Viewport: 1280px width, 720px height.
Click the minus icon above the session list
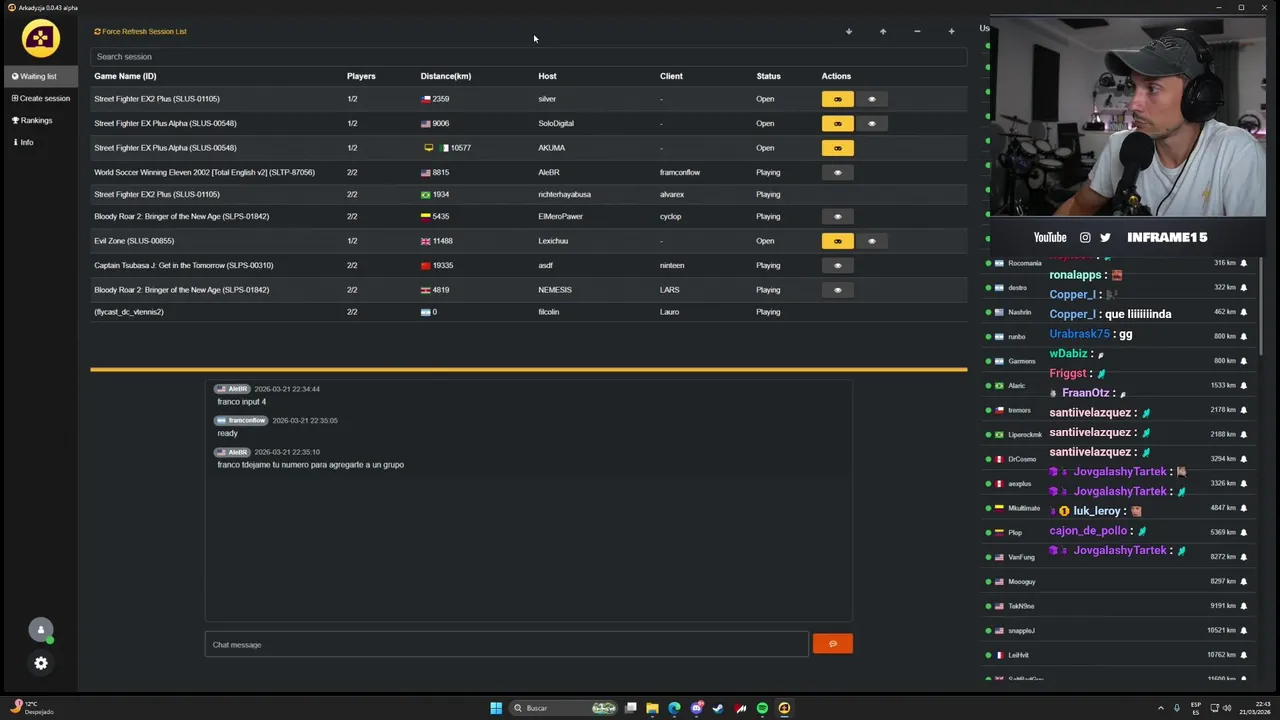coord(917,31)
